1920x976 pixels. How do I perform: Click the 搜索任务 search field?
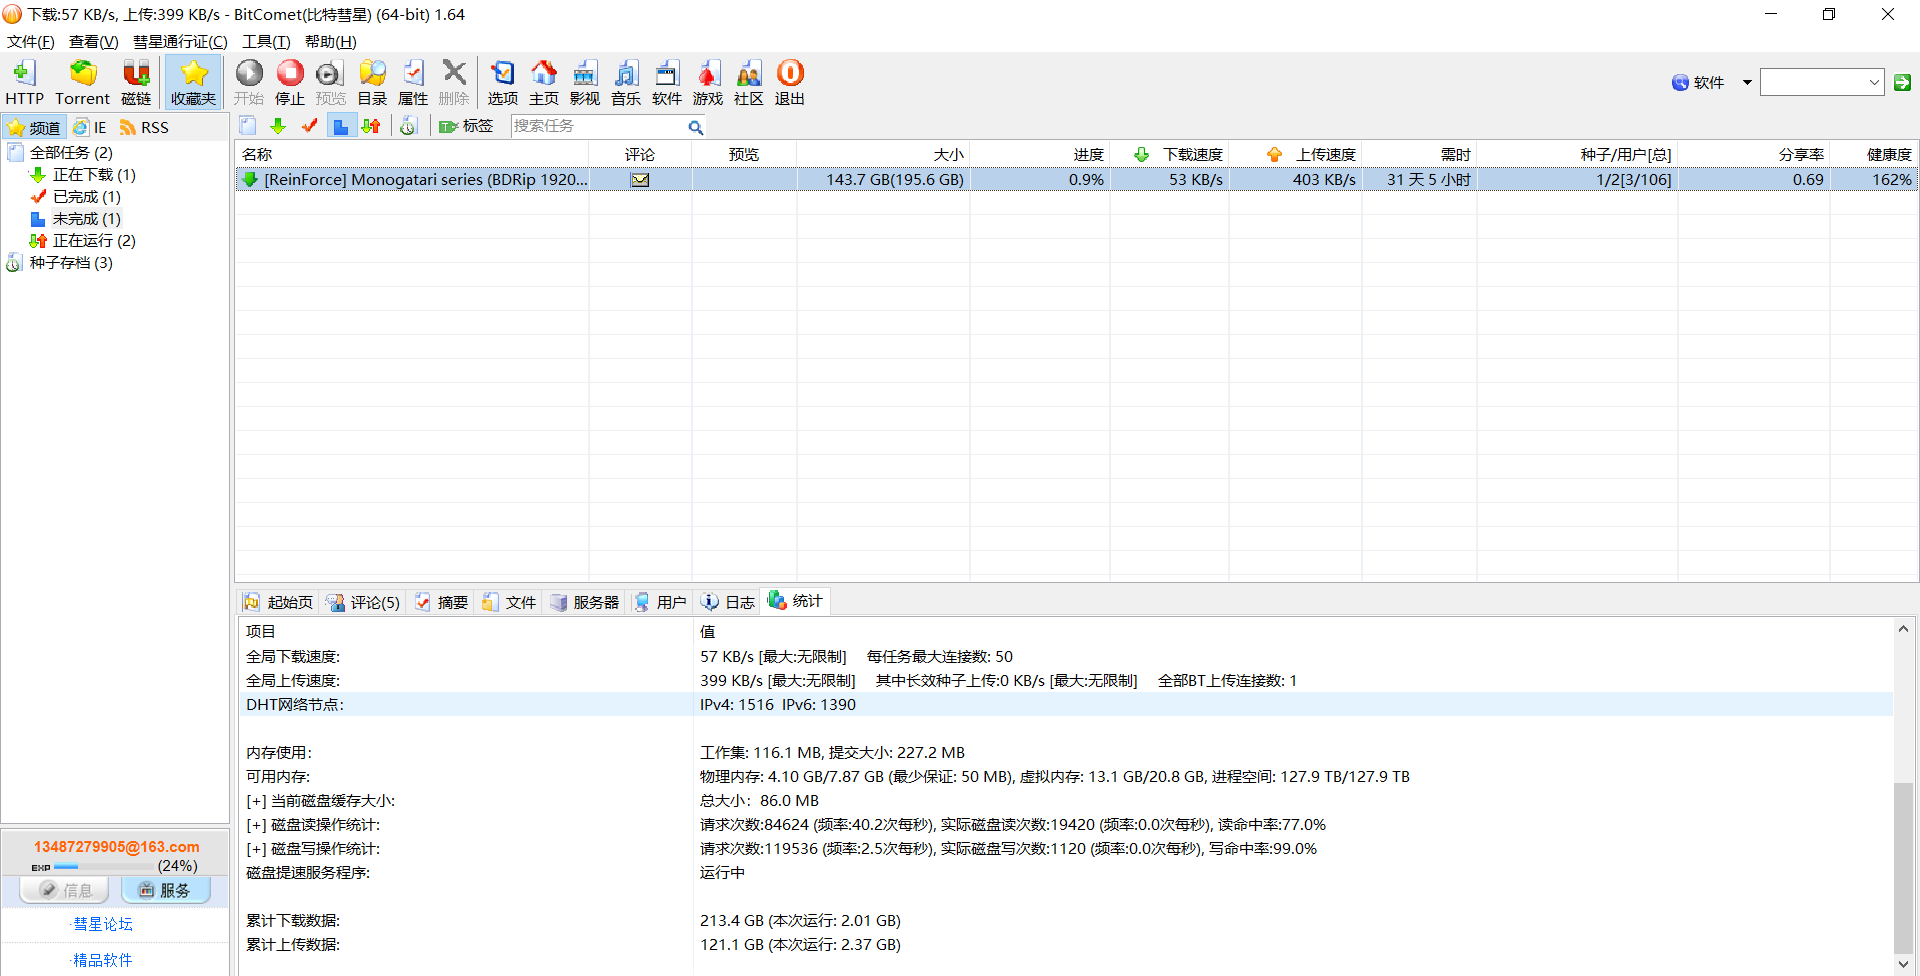(598, 126)
